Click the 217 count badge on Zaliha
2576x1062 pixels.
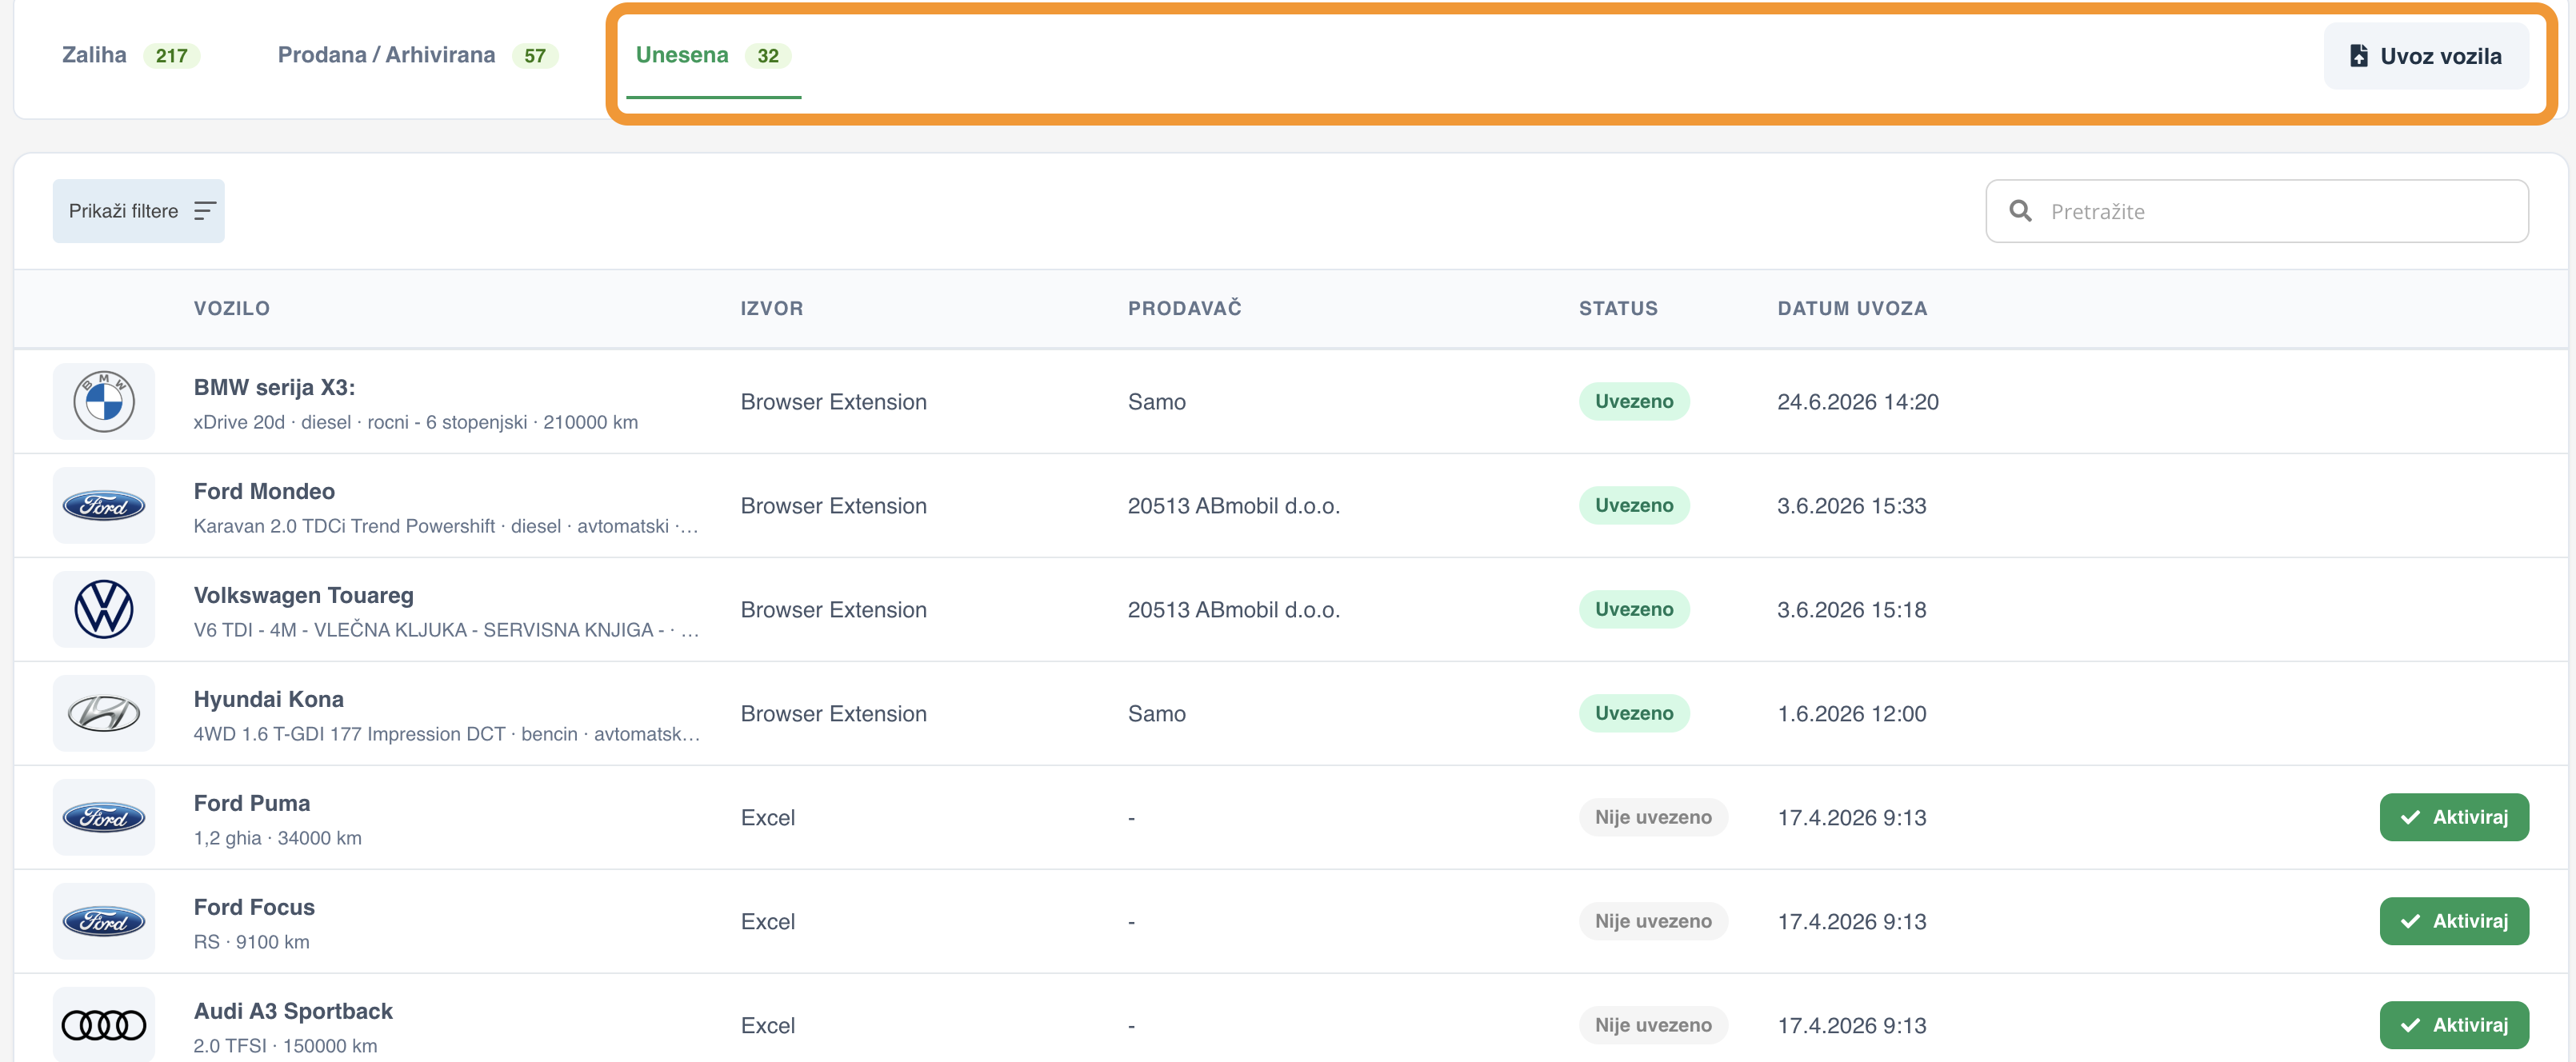[x=171, y=56]
